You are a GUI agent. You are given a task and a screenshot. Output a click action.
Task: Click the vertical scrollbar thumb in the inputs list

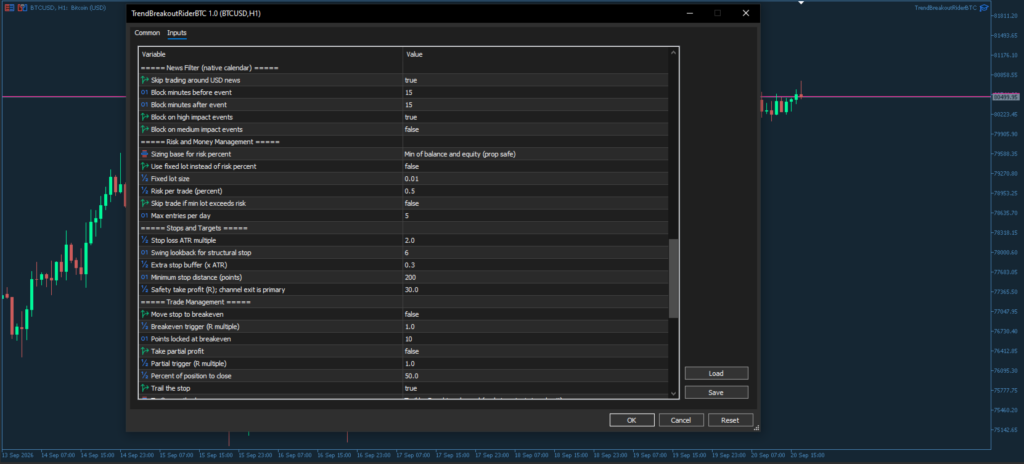674,278
